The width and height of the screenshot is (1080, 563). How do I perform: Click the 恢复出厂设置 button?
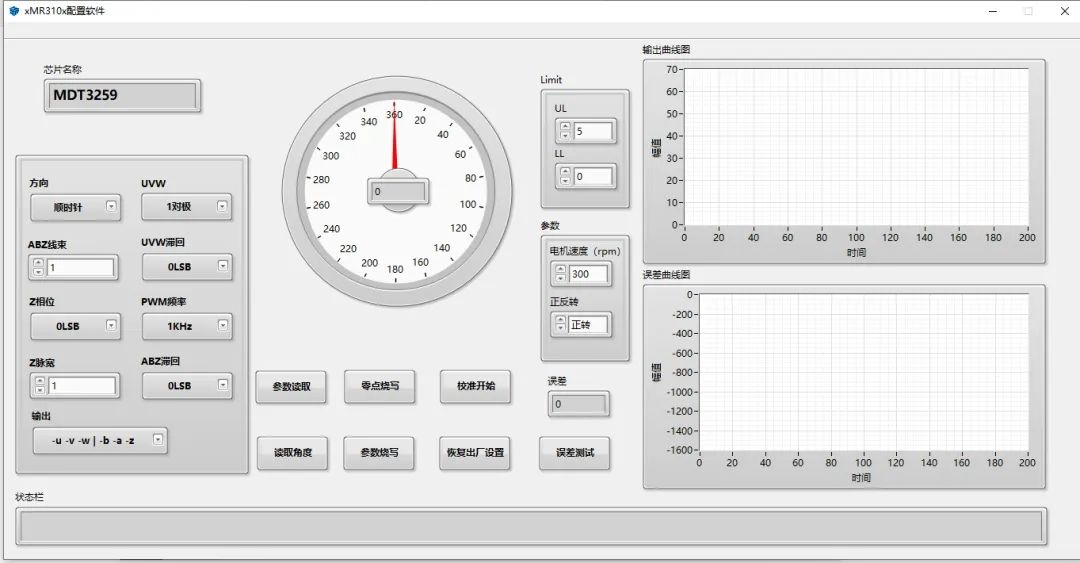pos(475,452)
